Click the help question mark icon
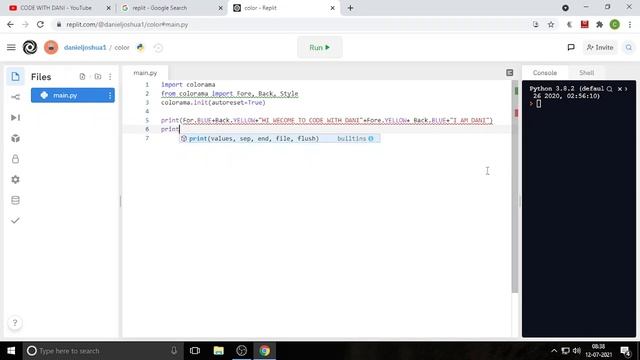 click(x=15, y=323)
